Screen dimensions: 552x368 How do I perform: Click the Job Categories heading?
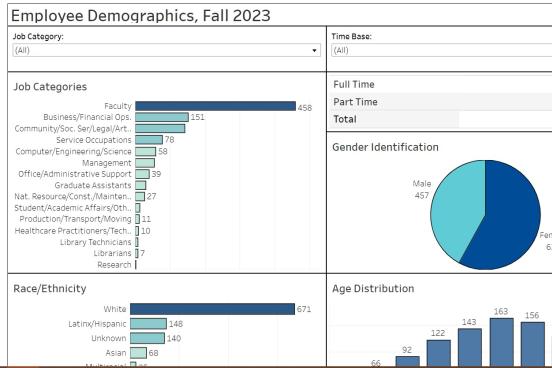point(50,87)
